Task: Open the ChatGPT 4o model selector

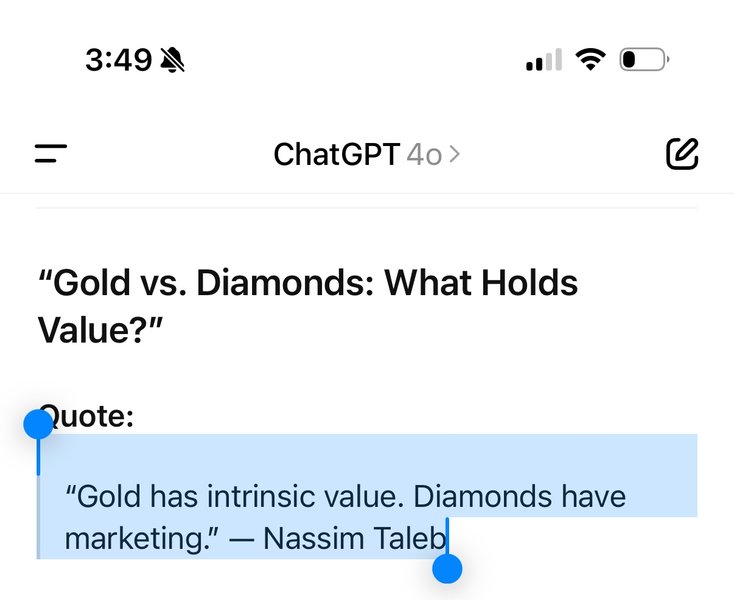Action: click(367, 154)
